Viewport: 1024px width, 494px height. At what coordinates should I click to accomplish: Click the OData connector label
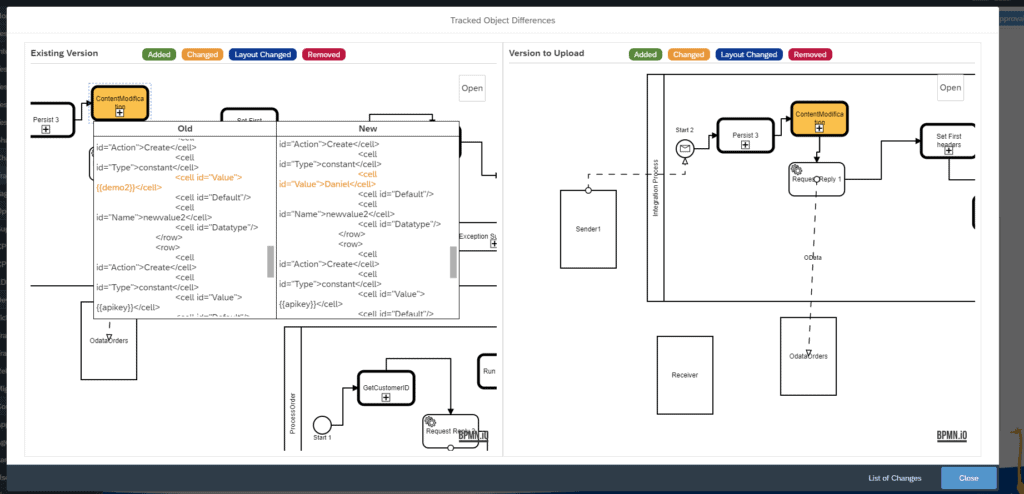coord(813,257)
